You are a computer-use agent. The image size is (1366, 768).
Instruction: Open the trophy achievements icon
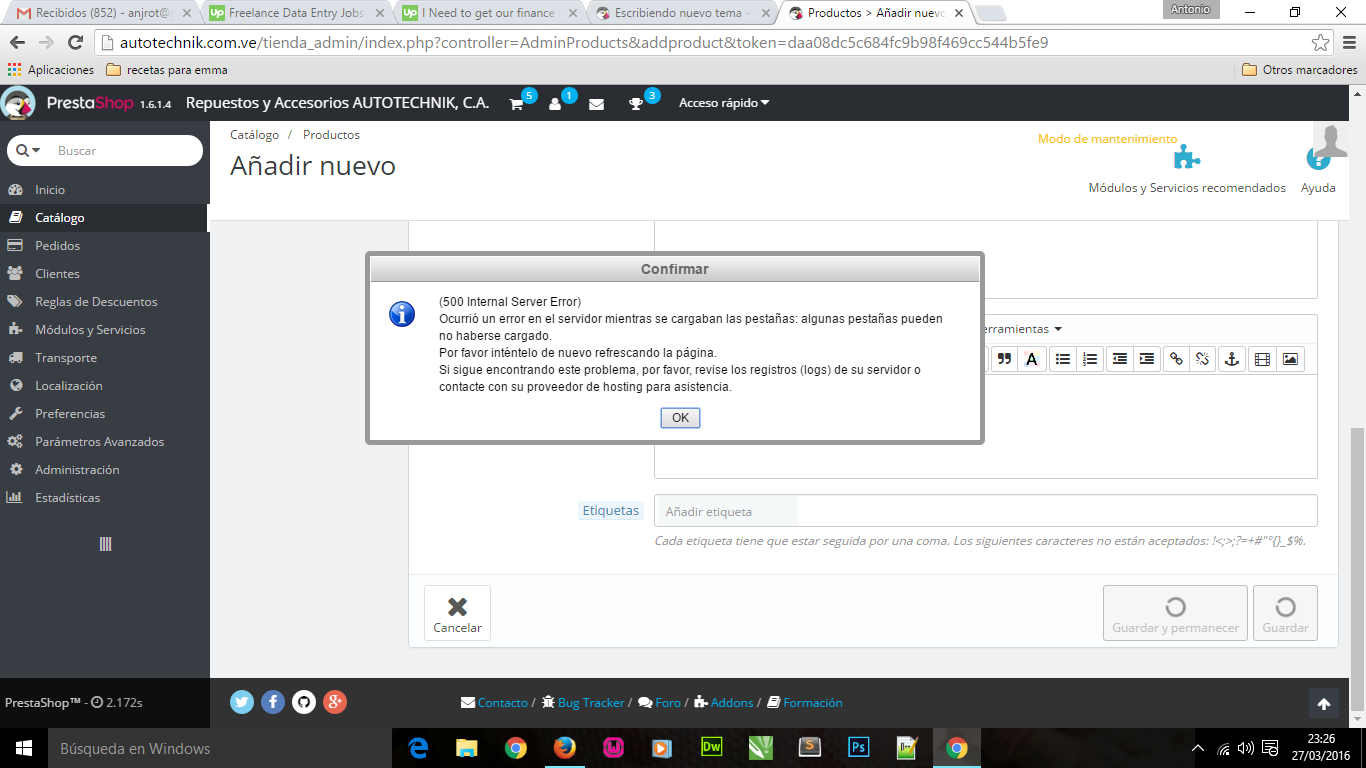click(x=635, y=104)
